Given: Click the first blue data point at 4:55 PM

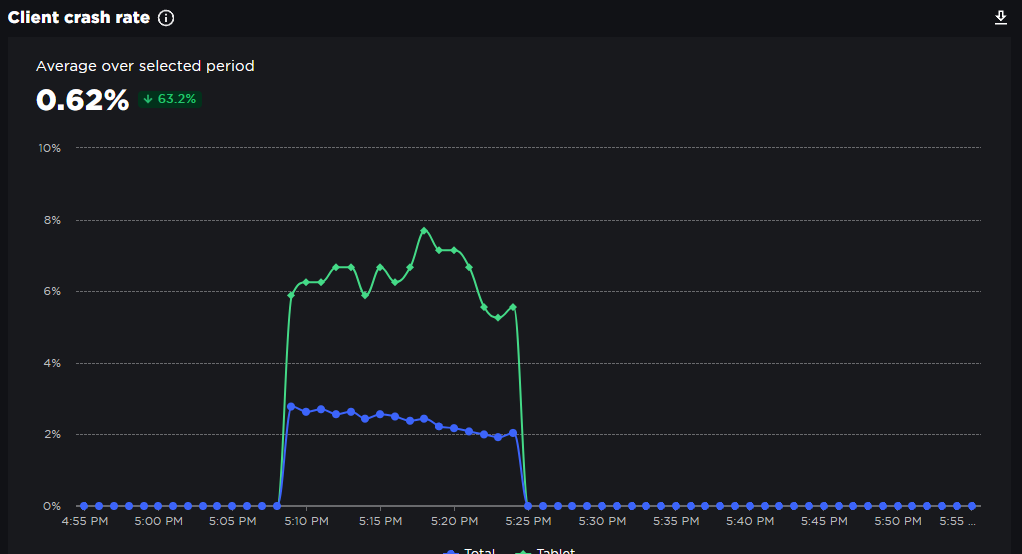Looking at the screenshot, I should tap(84, 506).
